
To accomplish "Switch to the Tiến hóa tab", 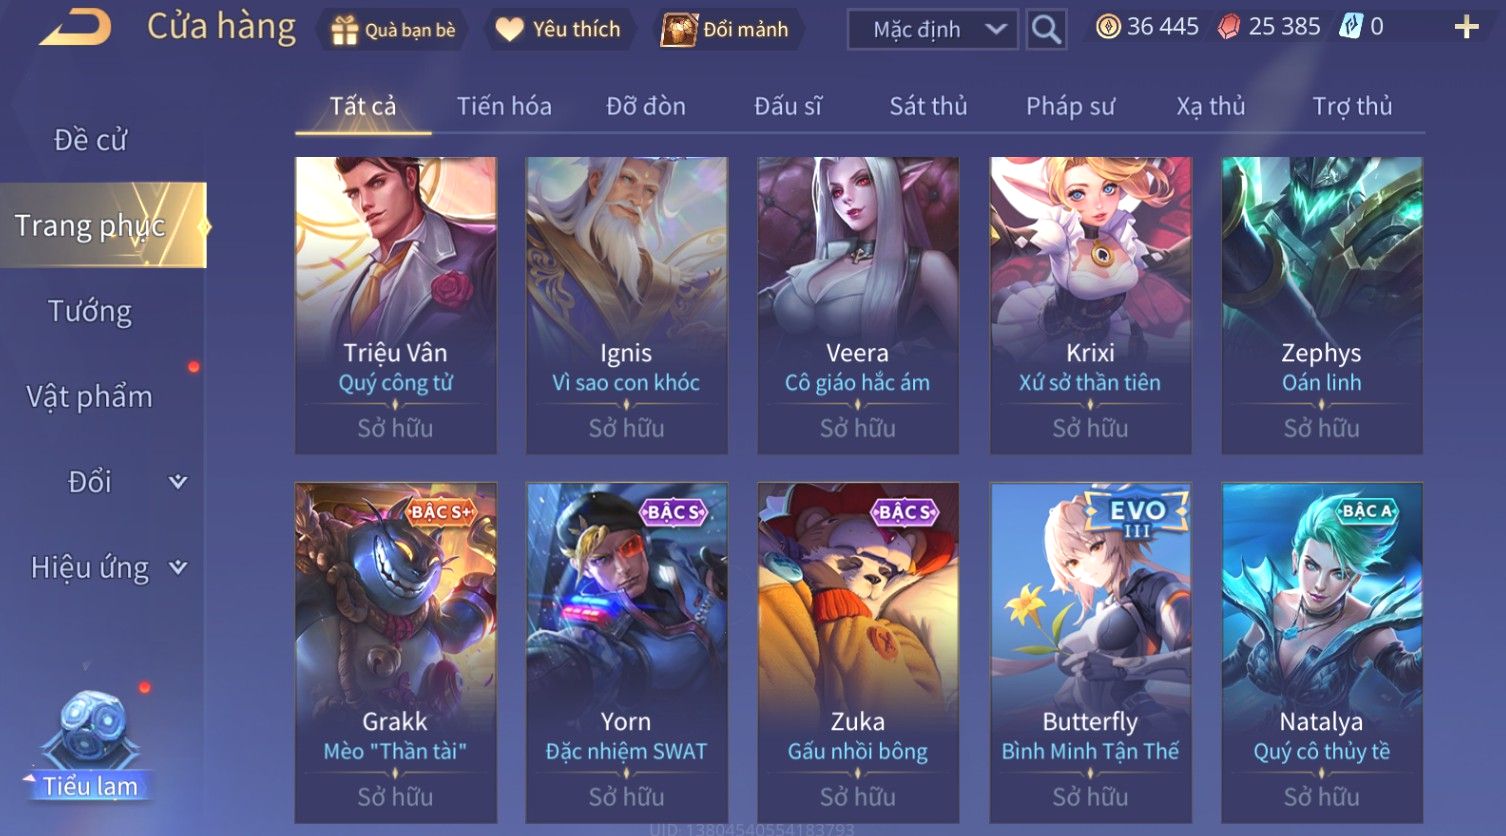I will [504, 106].
